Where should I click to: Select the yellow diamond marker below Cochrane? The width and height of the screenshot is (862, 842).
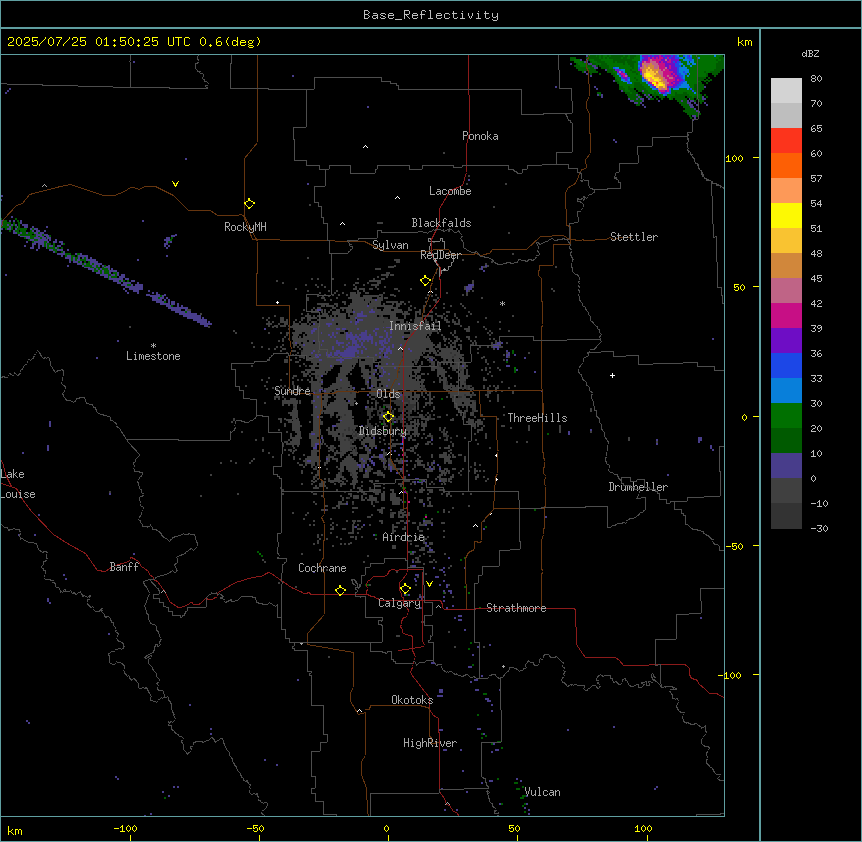coord(340,590)
